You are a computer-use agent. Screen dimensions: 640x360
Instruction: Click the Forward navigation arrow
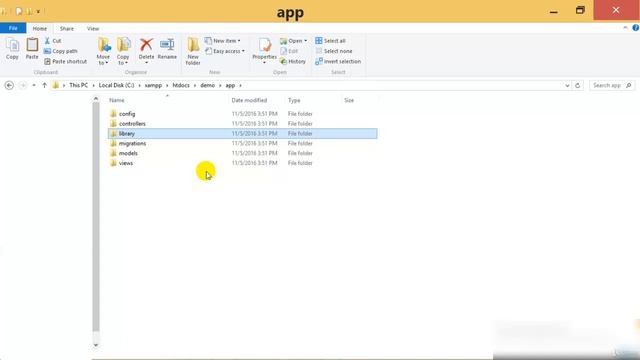tap(23, 85)
